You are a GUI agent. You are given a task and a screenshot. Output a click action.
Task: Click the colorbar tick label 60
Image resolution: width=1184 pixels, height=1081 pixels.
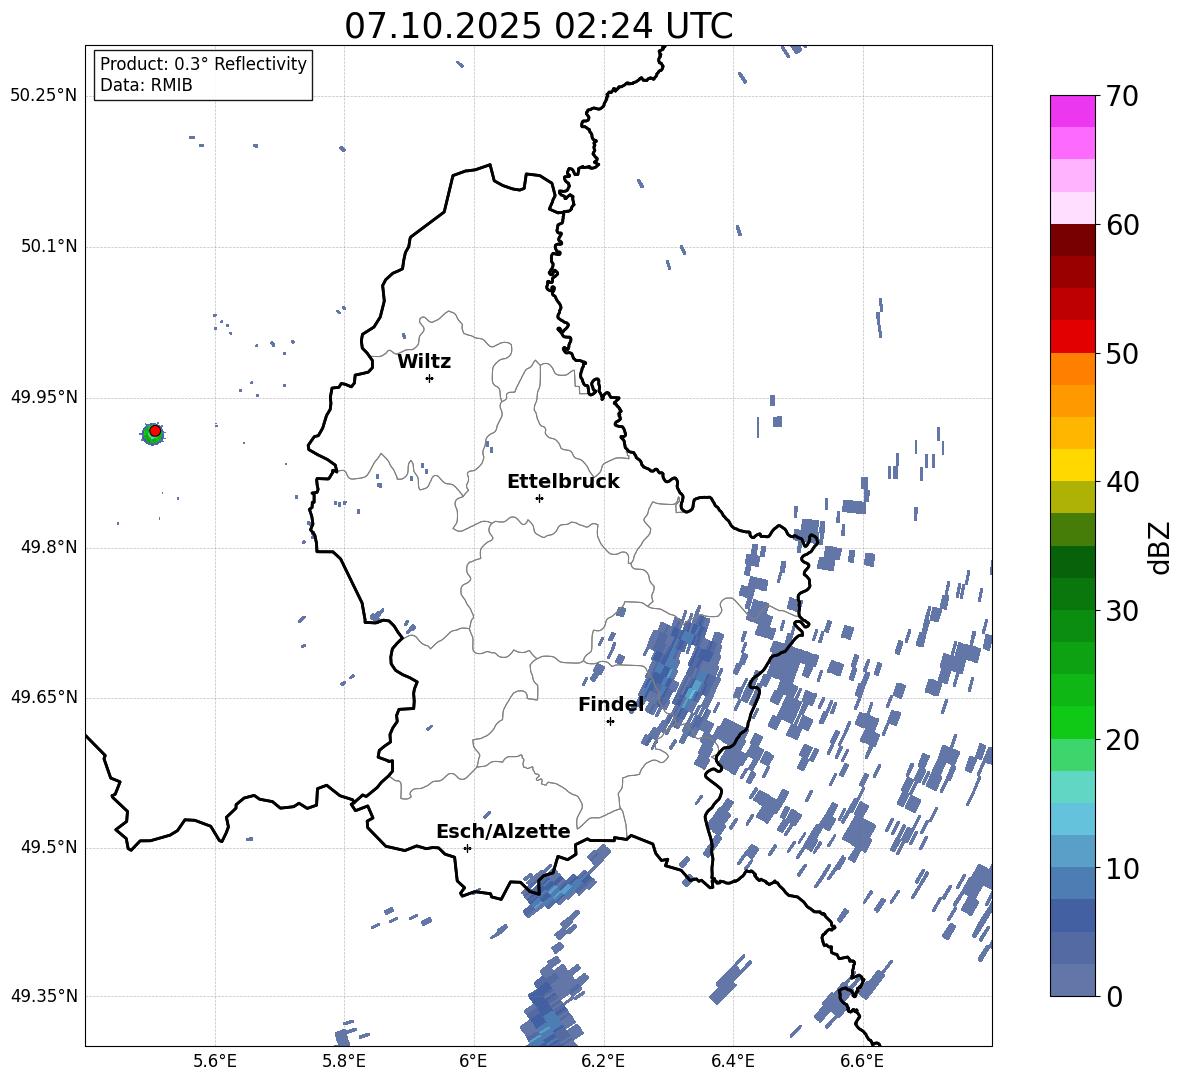[x=1122, y=225]
